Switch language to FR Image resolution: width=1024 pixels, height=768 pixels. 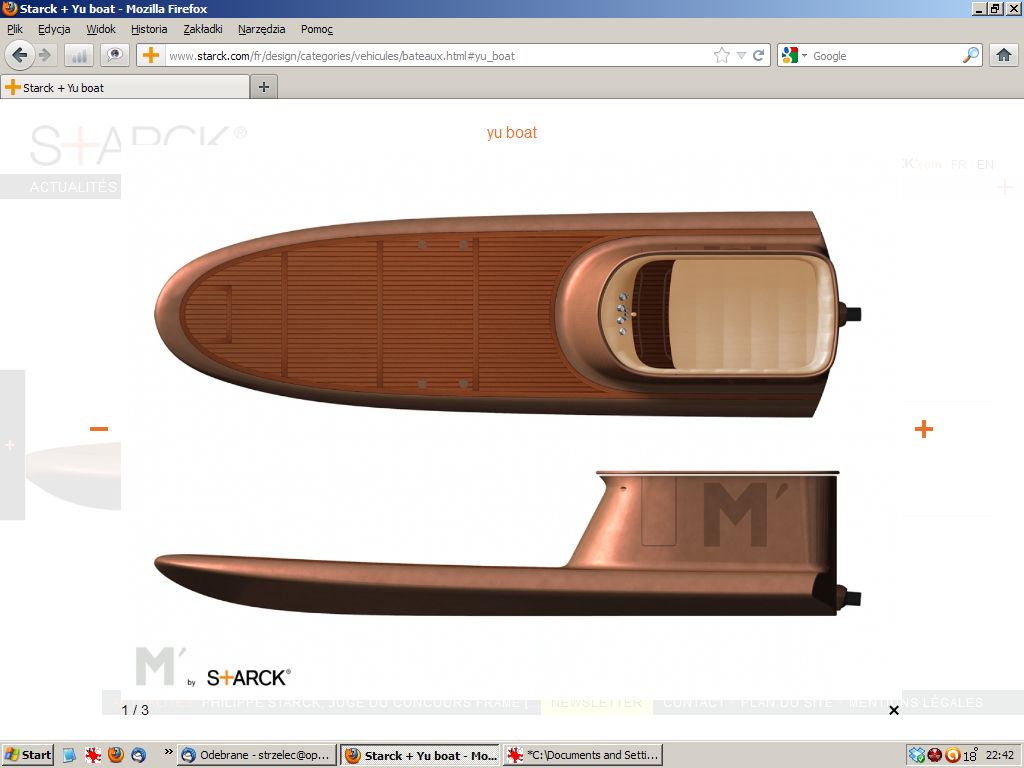click(959, 165)
